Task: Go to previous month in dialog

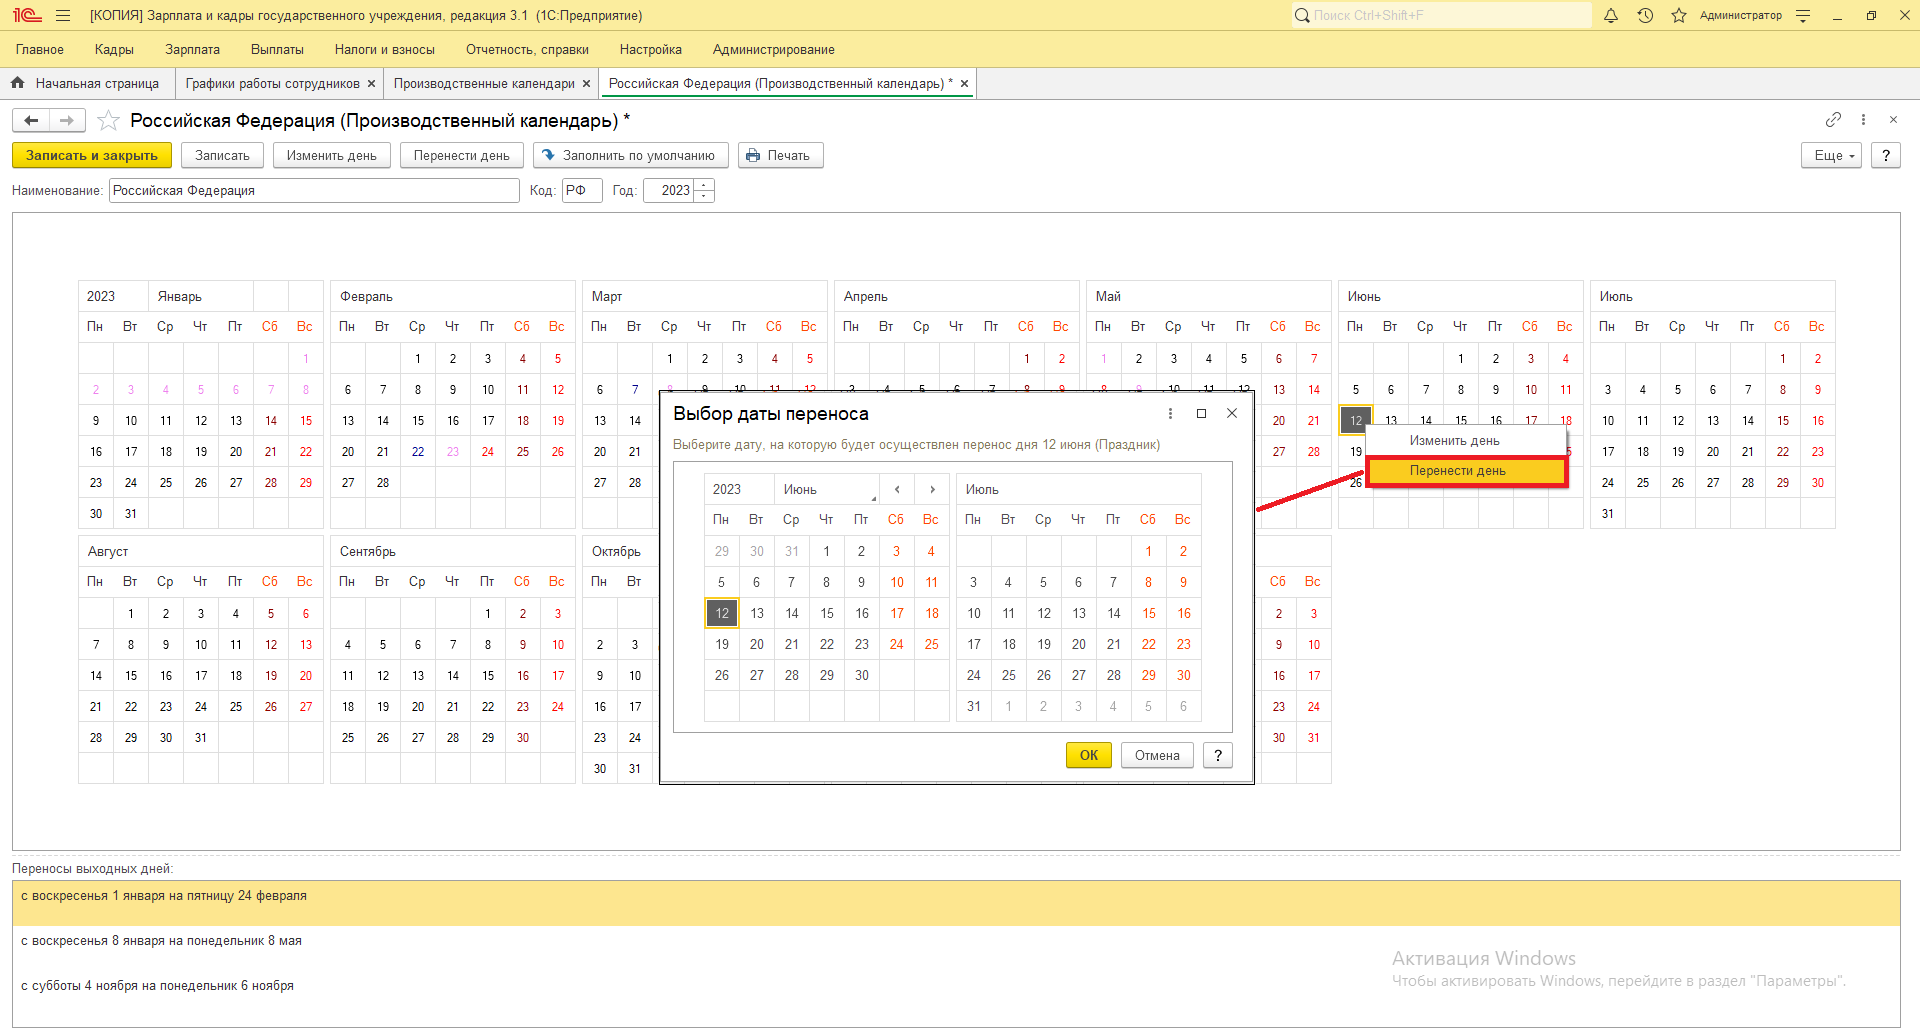Action: (897, 489)
